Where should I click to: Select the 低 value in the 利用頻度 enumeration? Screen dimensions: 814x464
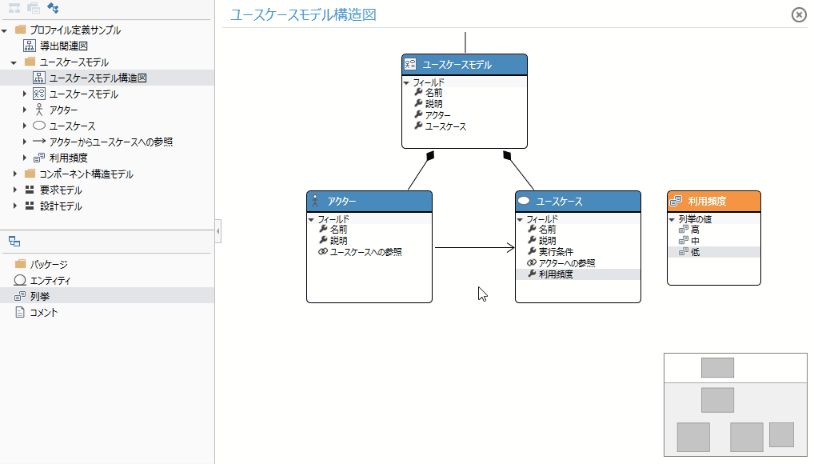pyautogui.click(x=694, y=252)
